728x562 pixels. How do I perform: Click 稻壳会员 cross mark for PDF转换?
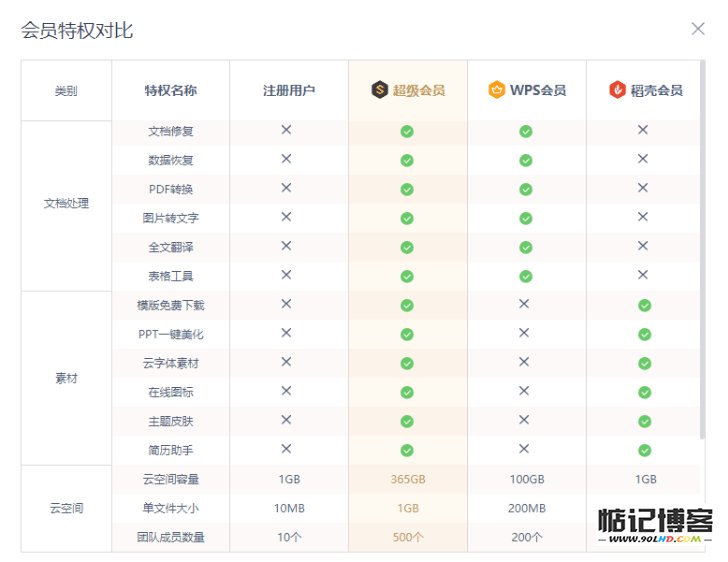click(643, 188)
